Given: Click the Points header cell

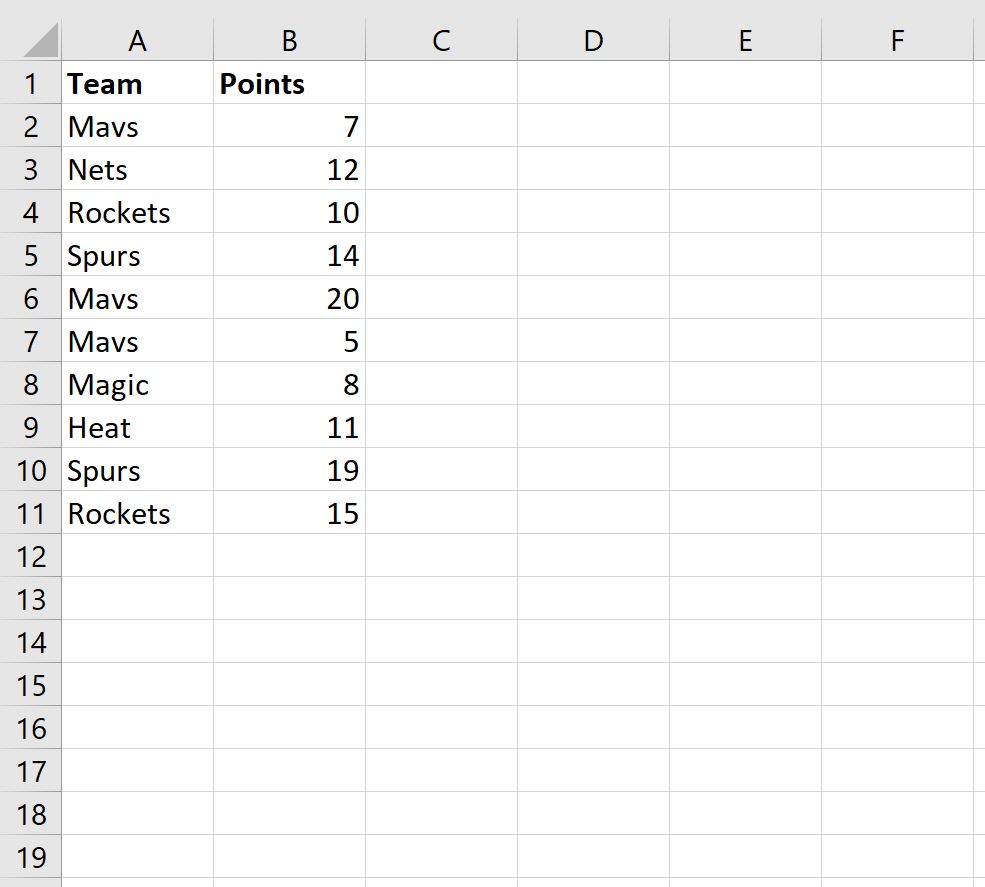Looking at the screenshot, I should pos(290,83).
